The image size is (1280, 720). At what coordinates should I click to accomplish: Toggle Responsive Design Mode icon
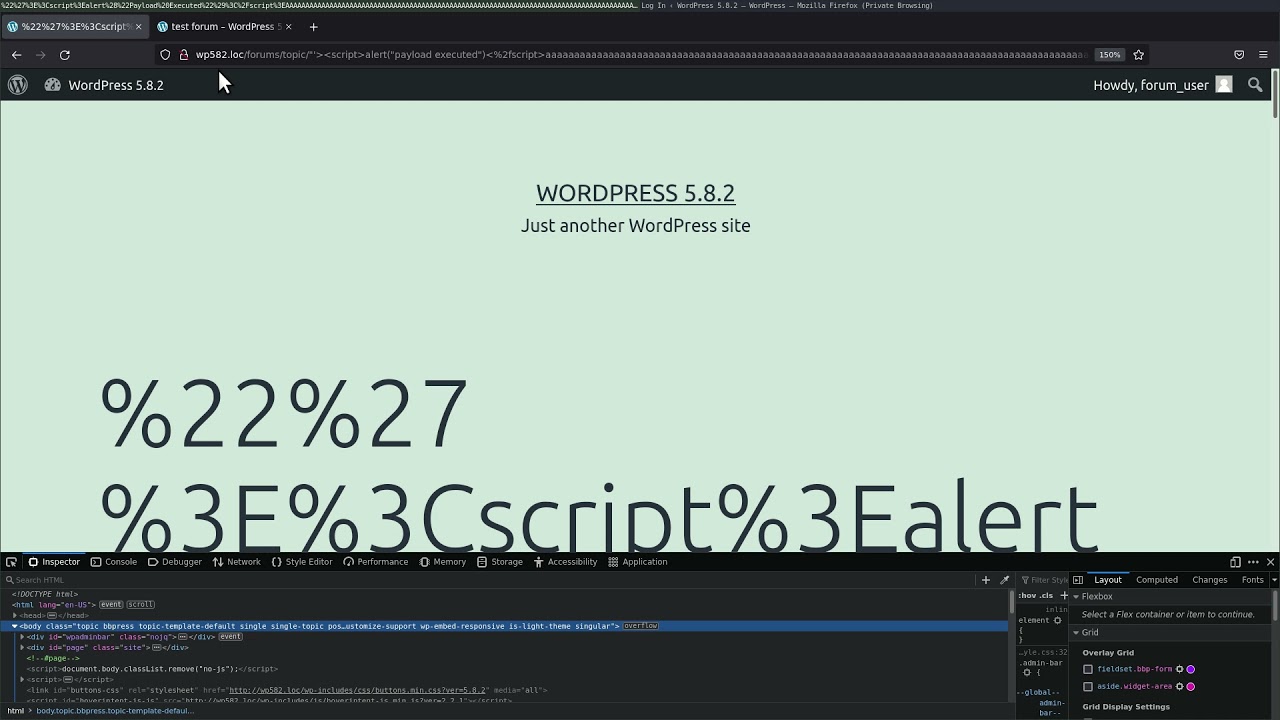pyautogui.click(x=1235, y=562)
